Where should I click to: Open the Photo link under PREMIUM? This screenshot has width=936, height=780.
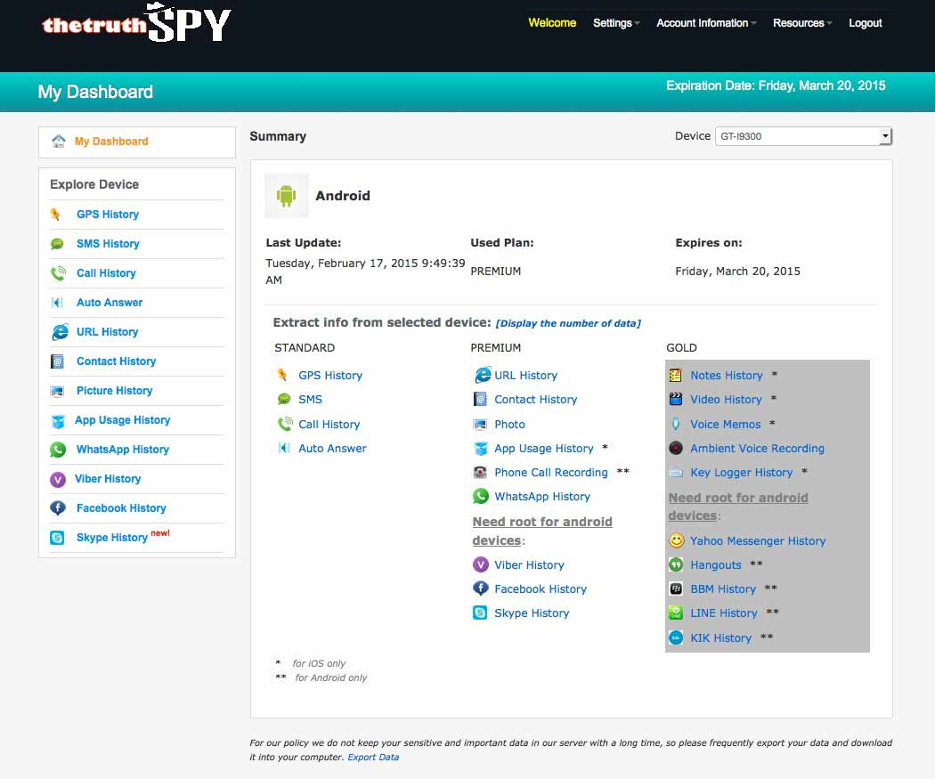click(510, 424)
